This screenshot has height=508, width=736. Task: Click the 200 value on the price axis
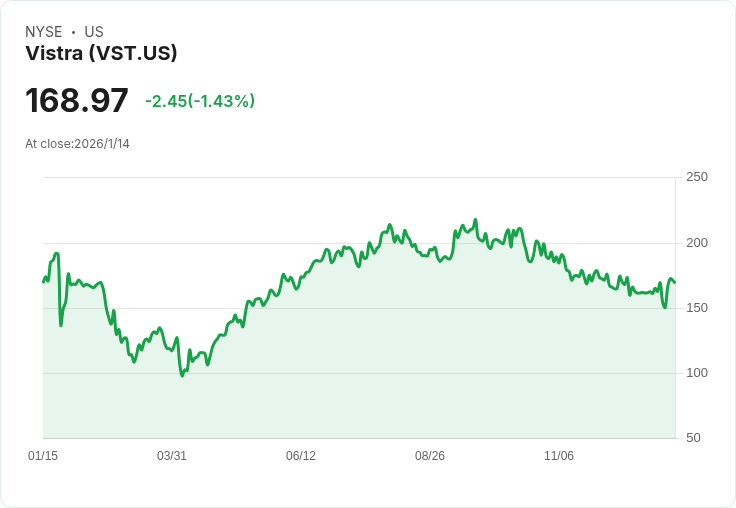coord(697,243)
